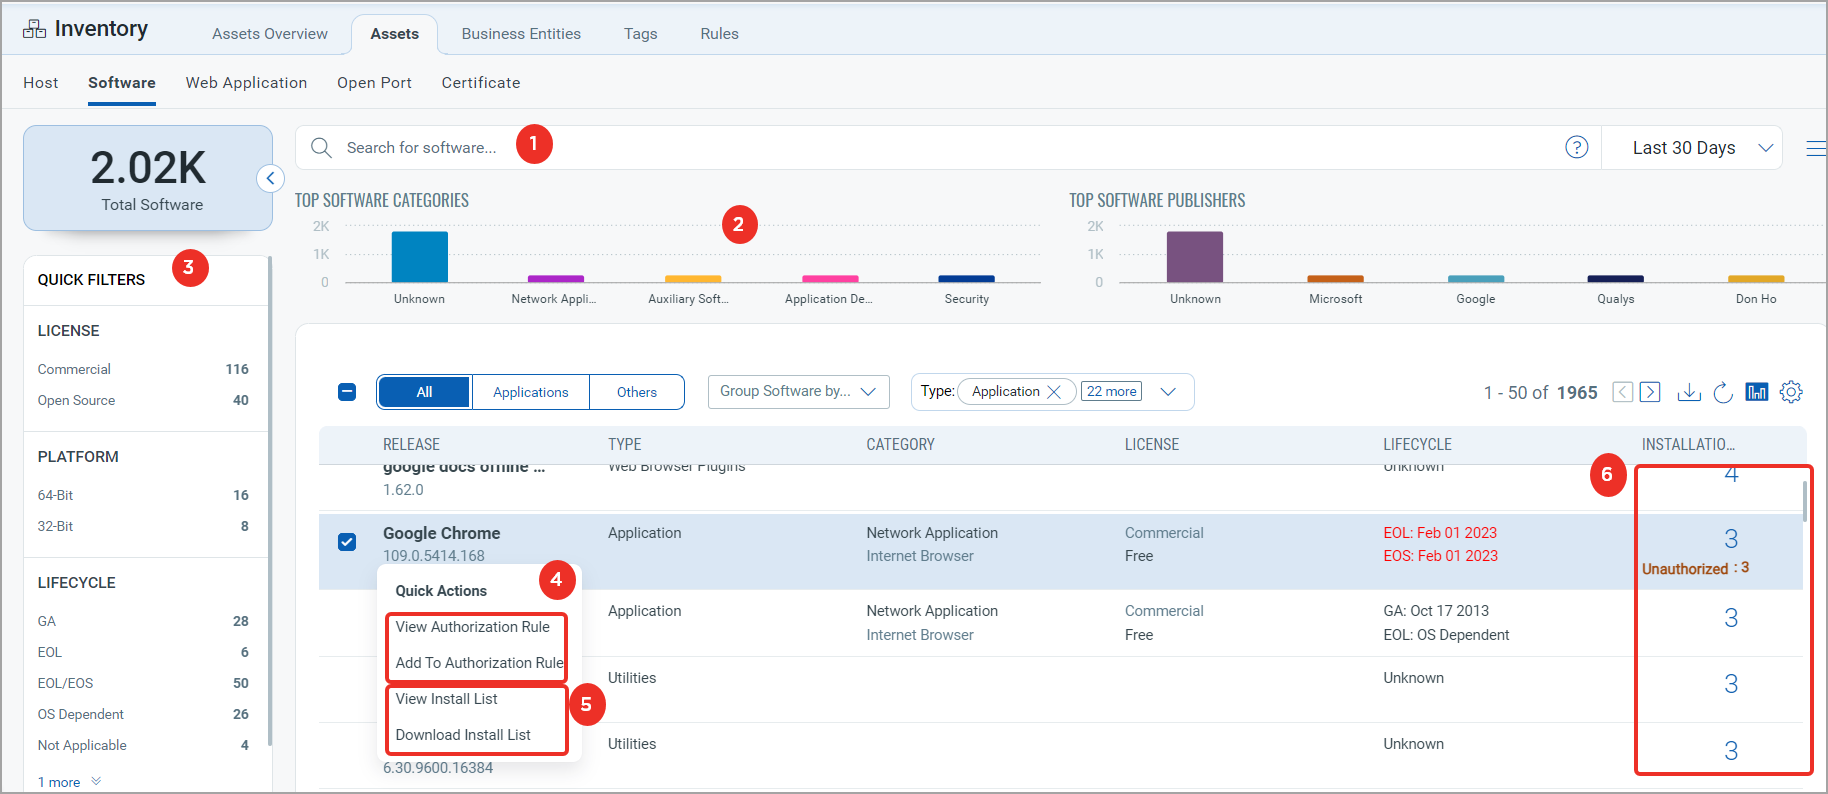Toggle the chart view icon

click(x=1756, y=392)
